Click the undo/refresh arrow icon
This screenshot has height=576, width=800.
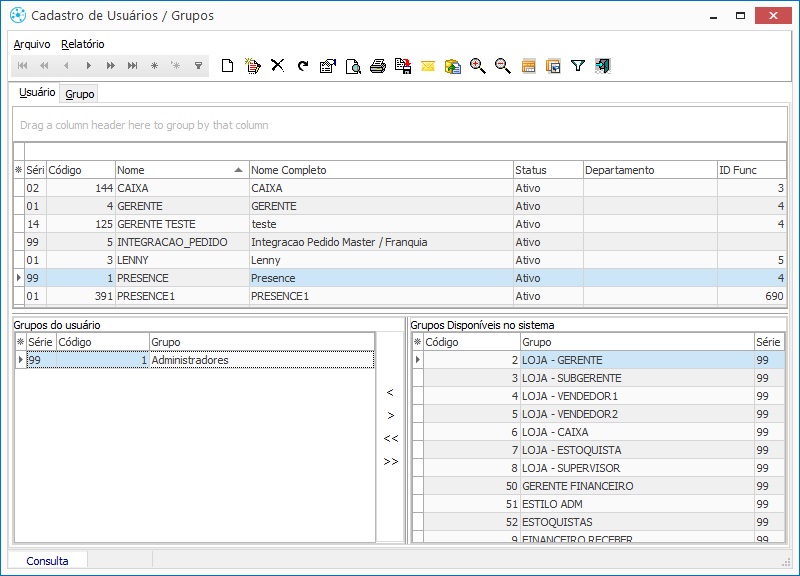click(303, 66)
